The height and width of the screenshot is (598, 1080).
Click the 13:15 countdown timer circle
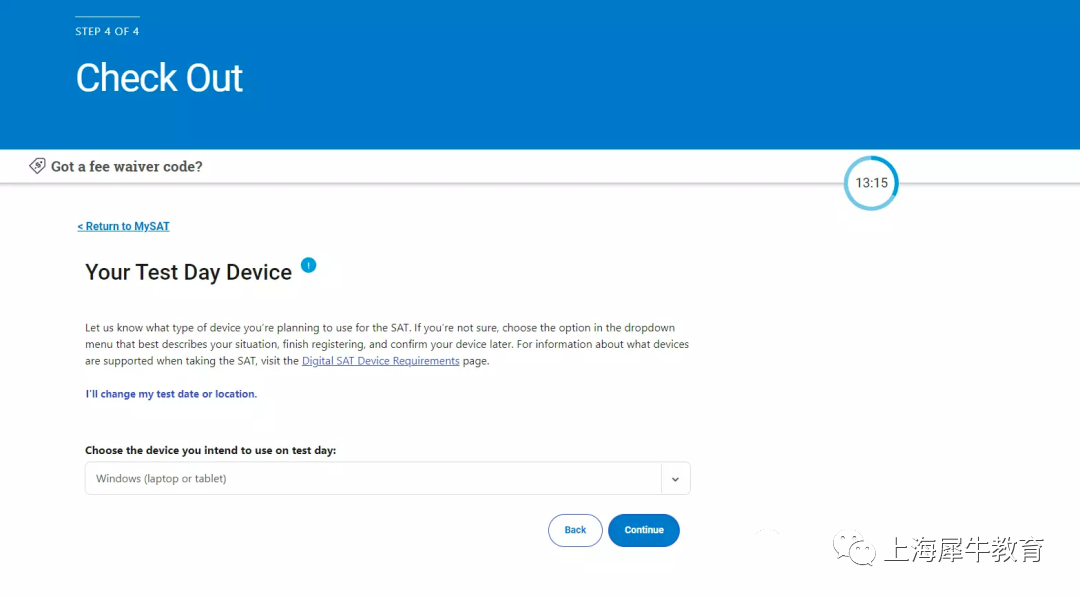pos(871,183)
